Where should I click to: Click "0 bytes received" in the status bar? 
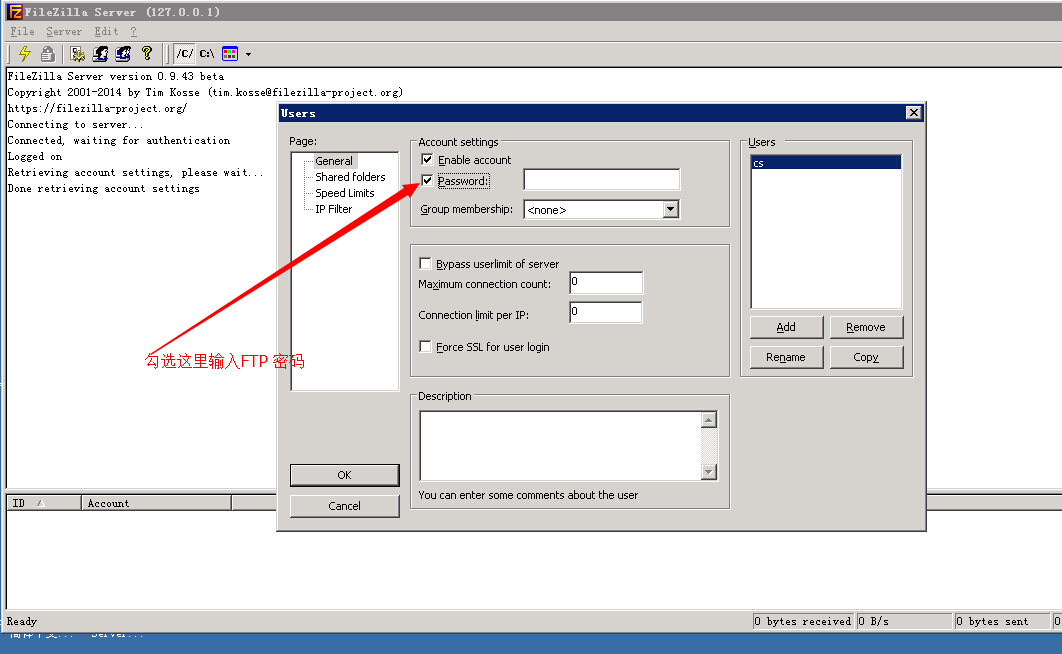coord(803,621)
